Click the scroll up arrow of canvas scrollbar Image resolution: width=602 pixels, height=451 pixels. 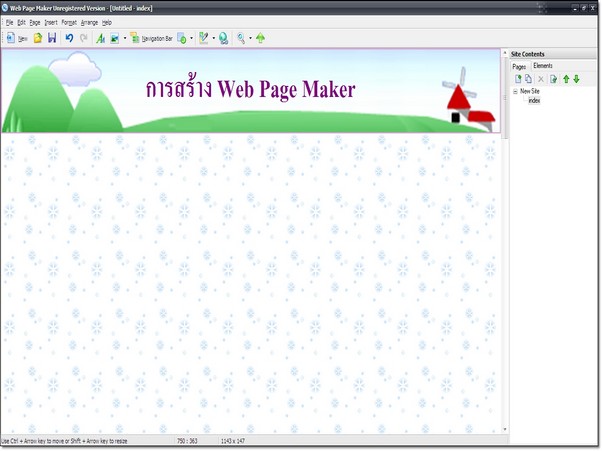505,53
